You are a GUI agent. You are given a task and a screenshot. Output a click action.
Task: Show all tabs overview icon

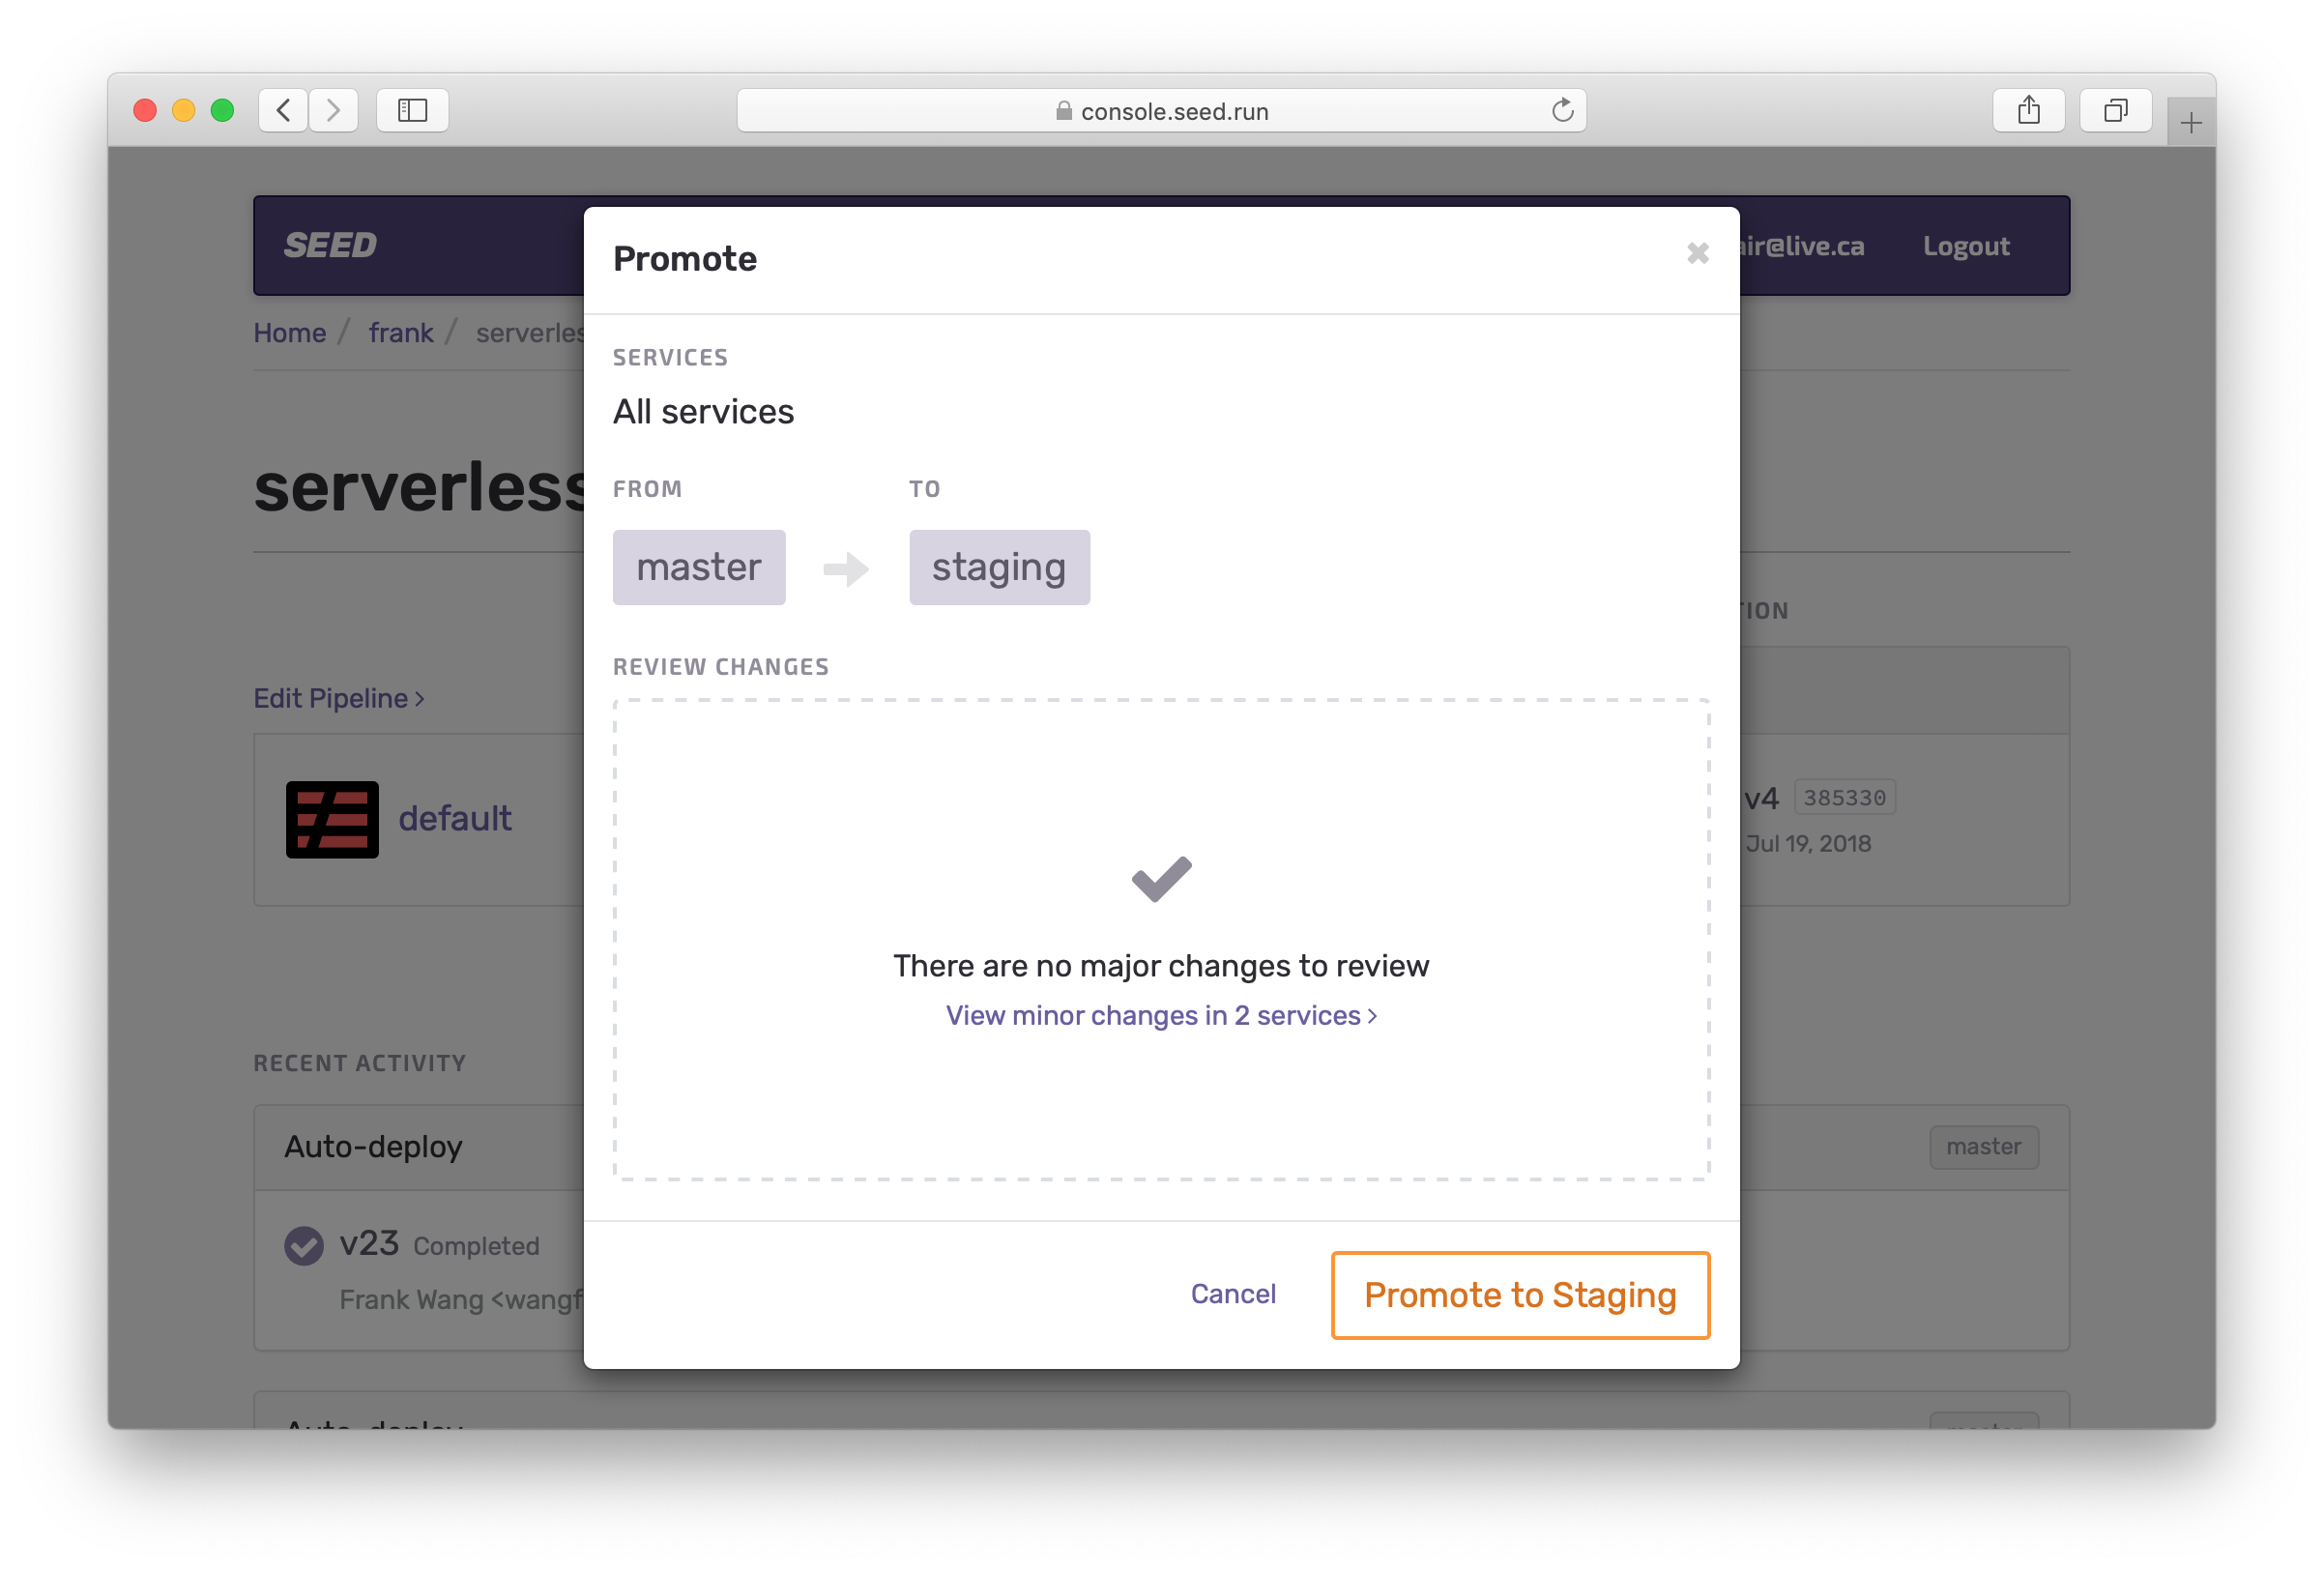2115,110
